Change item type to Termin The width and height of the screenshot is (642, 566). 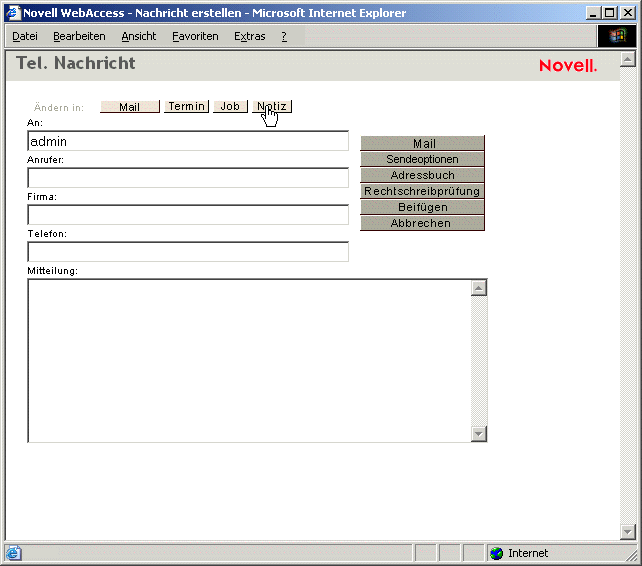[186, 106]
